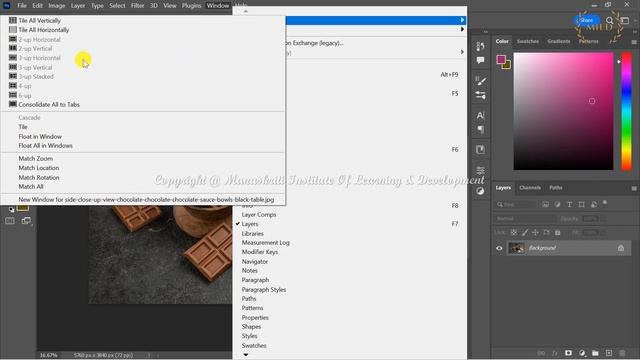
Task: Filter layers by shape layers
Action: click(581, 204)
